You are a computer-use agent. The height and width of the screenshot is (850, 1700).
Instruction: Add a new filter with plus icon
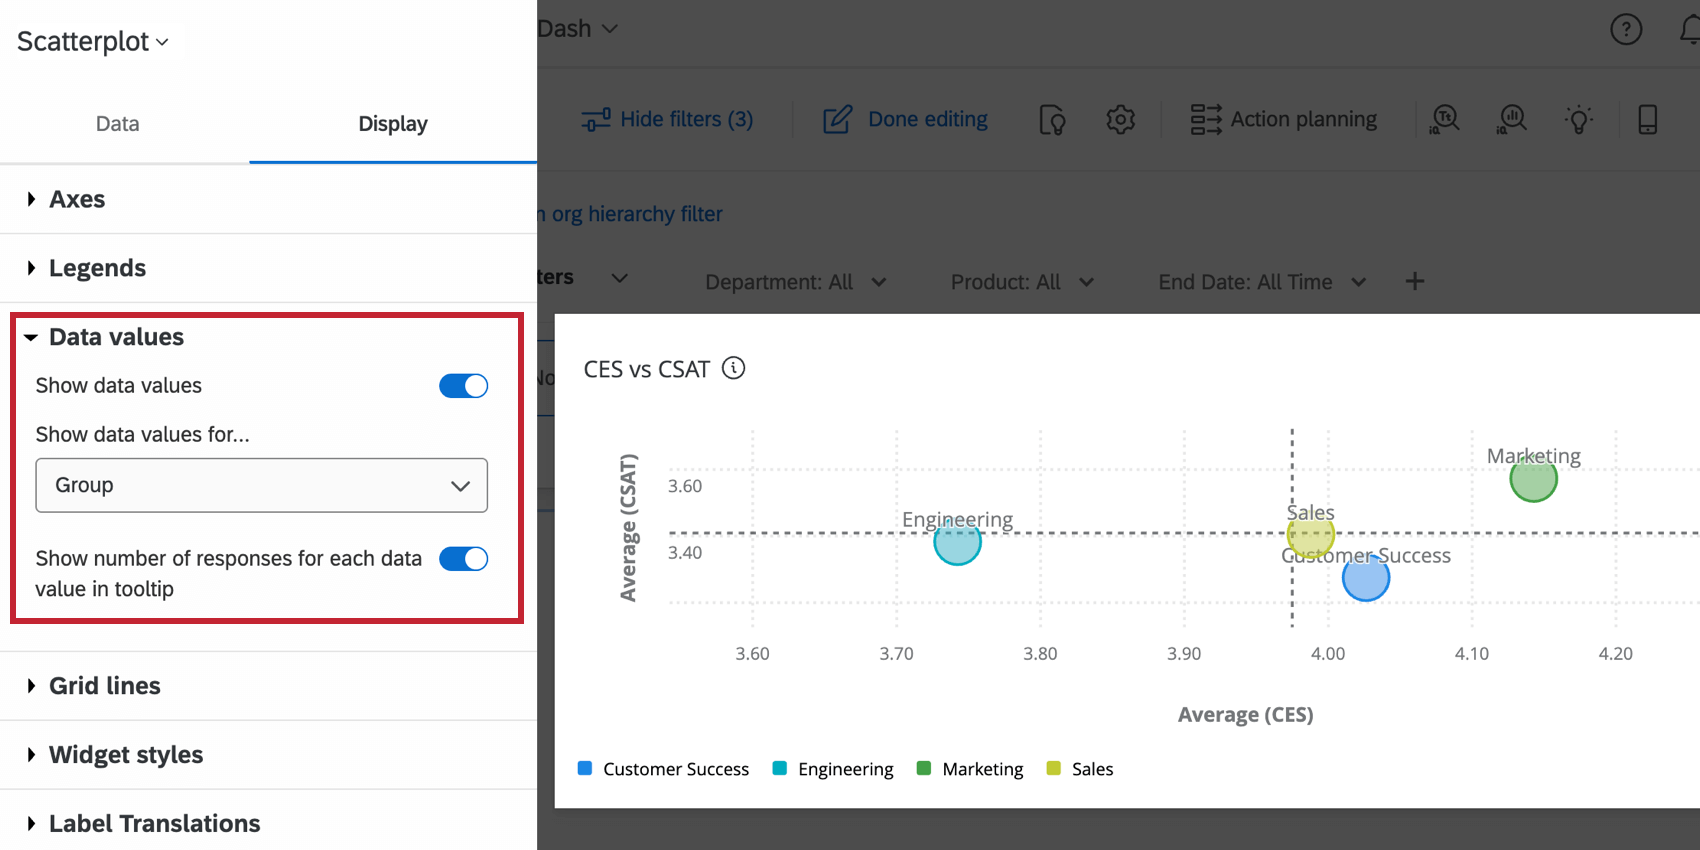coord(1414,282)
